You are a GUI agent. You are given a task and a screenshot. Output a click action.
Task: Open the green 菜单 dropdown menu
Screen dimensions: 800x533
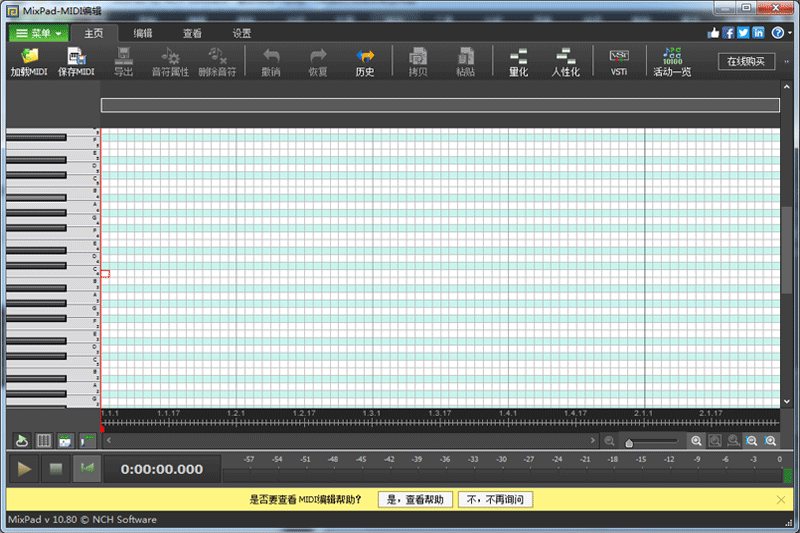pos(39,33)
